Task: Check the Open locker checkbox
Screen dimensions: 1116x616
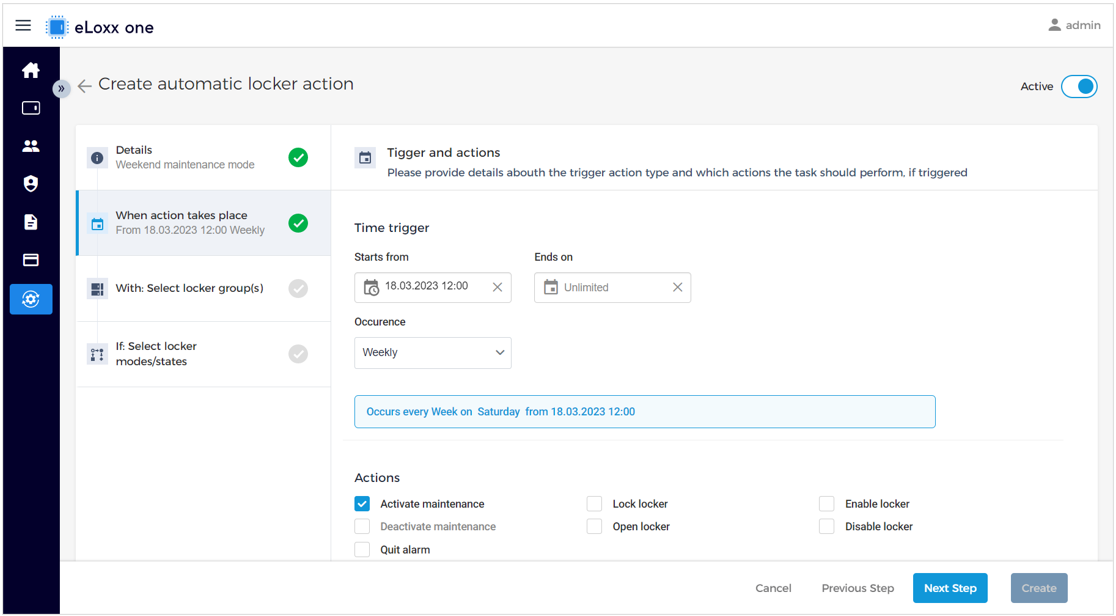Action: [x=594, y=526]
